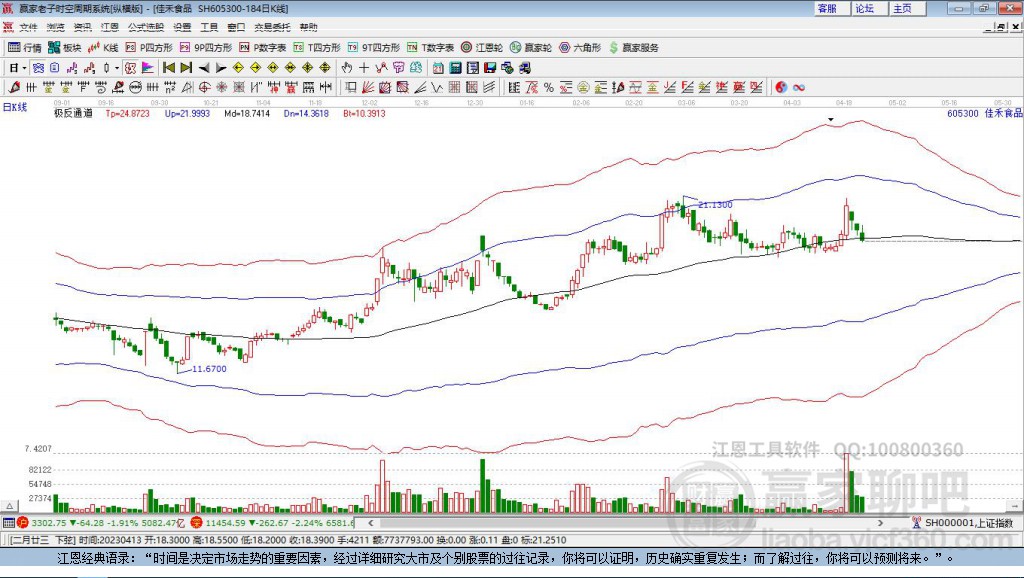Launch the 江恩轮 Gann wheel
This screenshot has height=578, width=1024.
(482, 48)
